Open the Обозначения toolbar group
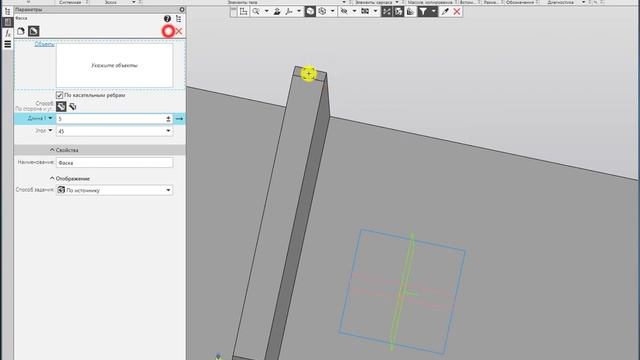Image resolution: width=640 pixels, height=360 pixels. point(520,2)
